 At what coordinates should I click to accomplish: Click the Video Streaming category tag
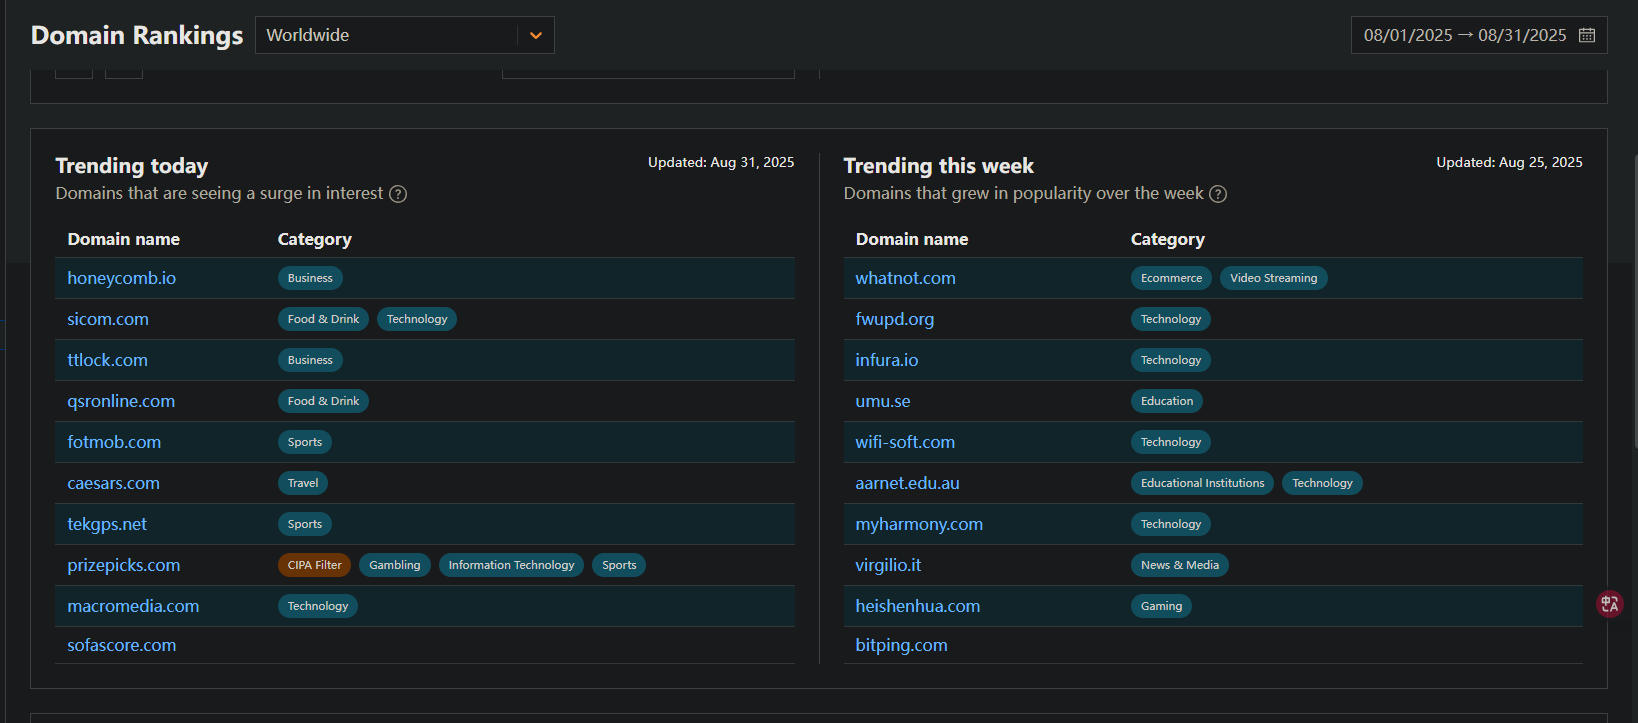coord(1273,278)
